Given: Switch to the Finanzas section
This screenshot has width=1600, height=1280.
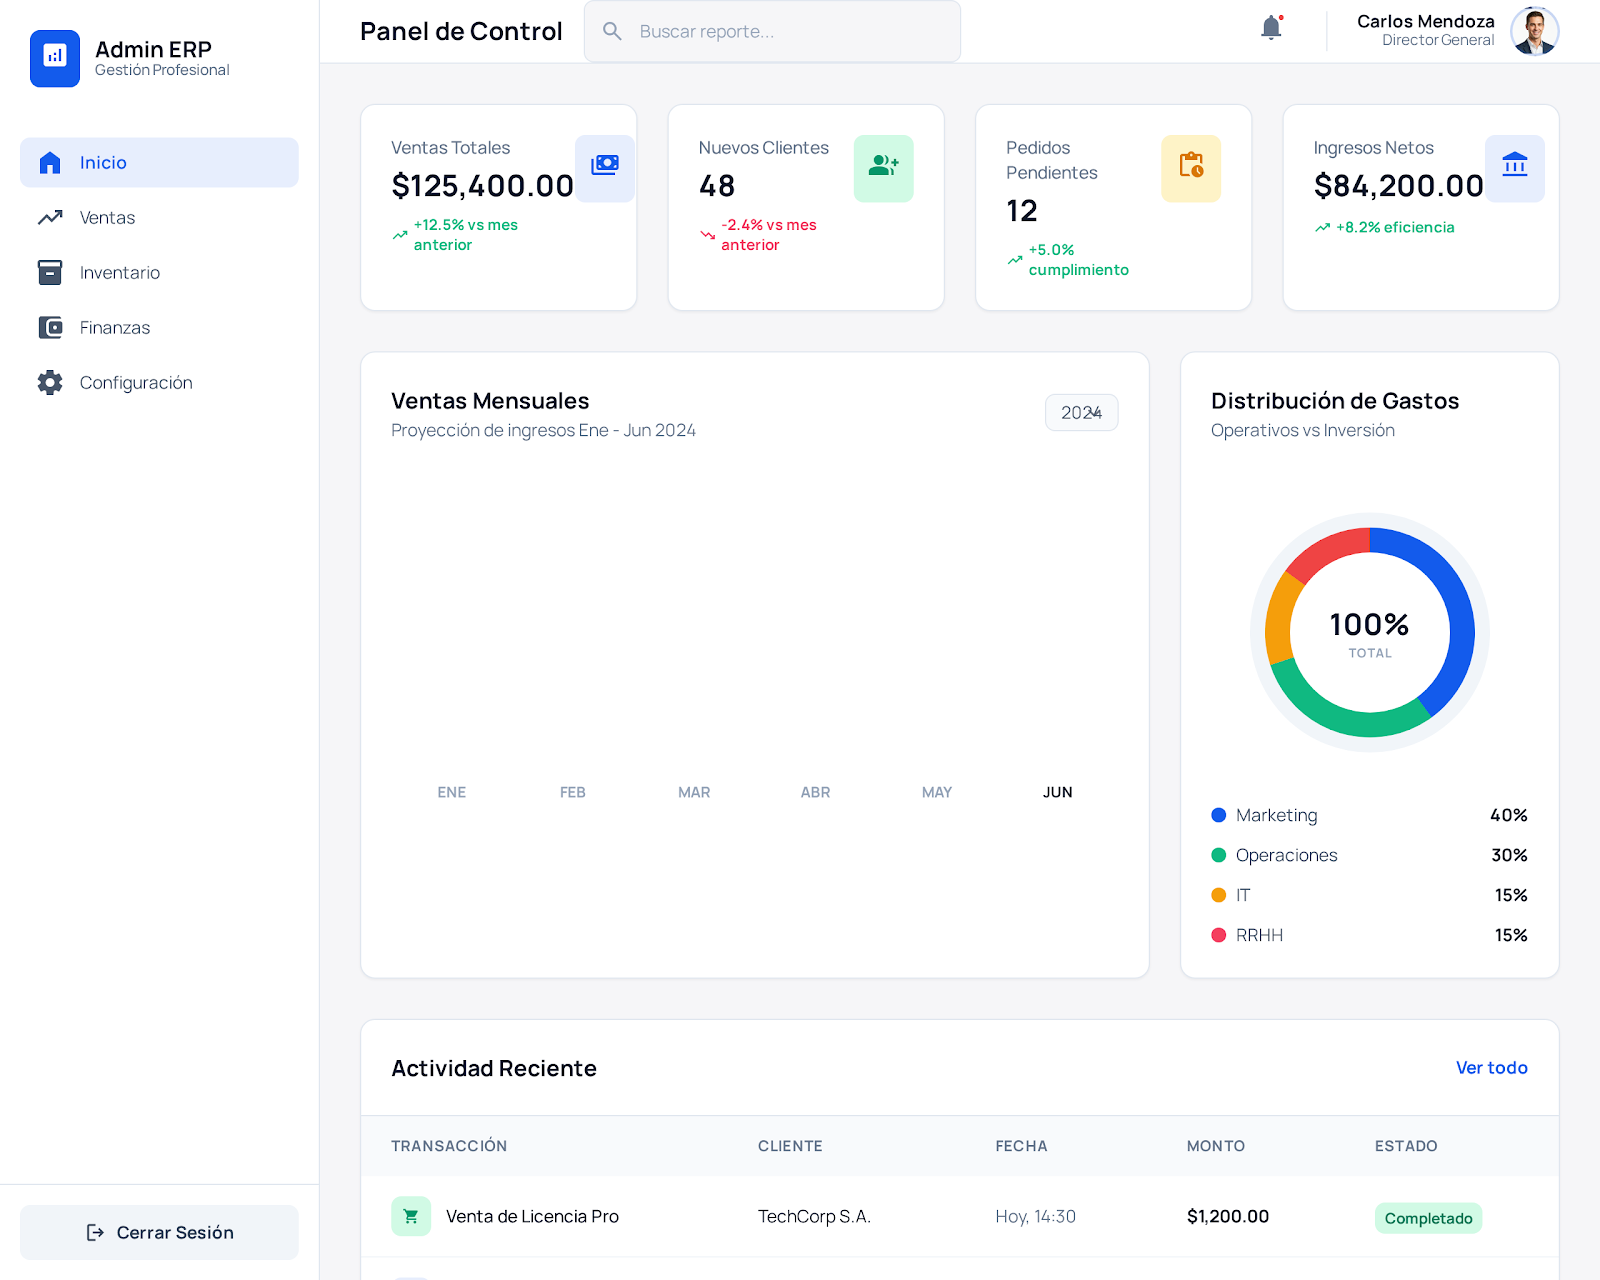Looking at the screenshot, I should 115,327.
